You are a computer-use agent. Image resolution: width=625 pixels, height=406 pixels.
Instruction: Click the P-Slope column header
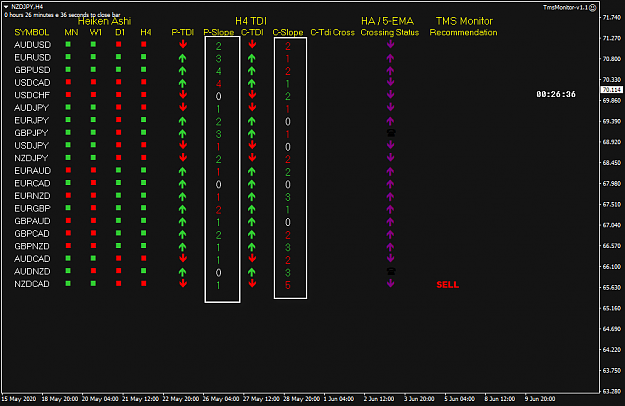218,32
